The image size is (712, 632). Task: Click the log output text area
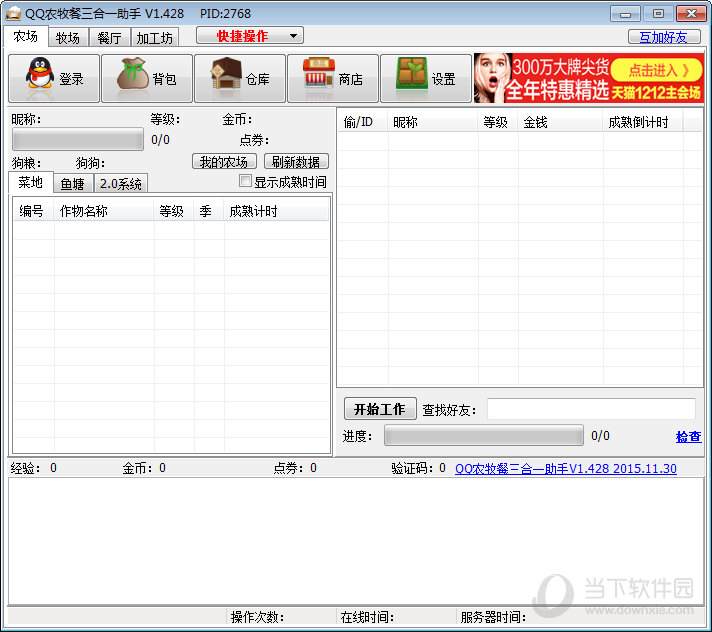click(x=356, y=541)
